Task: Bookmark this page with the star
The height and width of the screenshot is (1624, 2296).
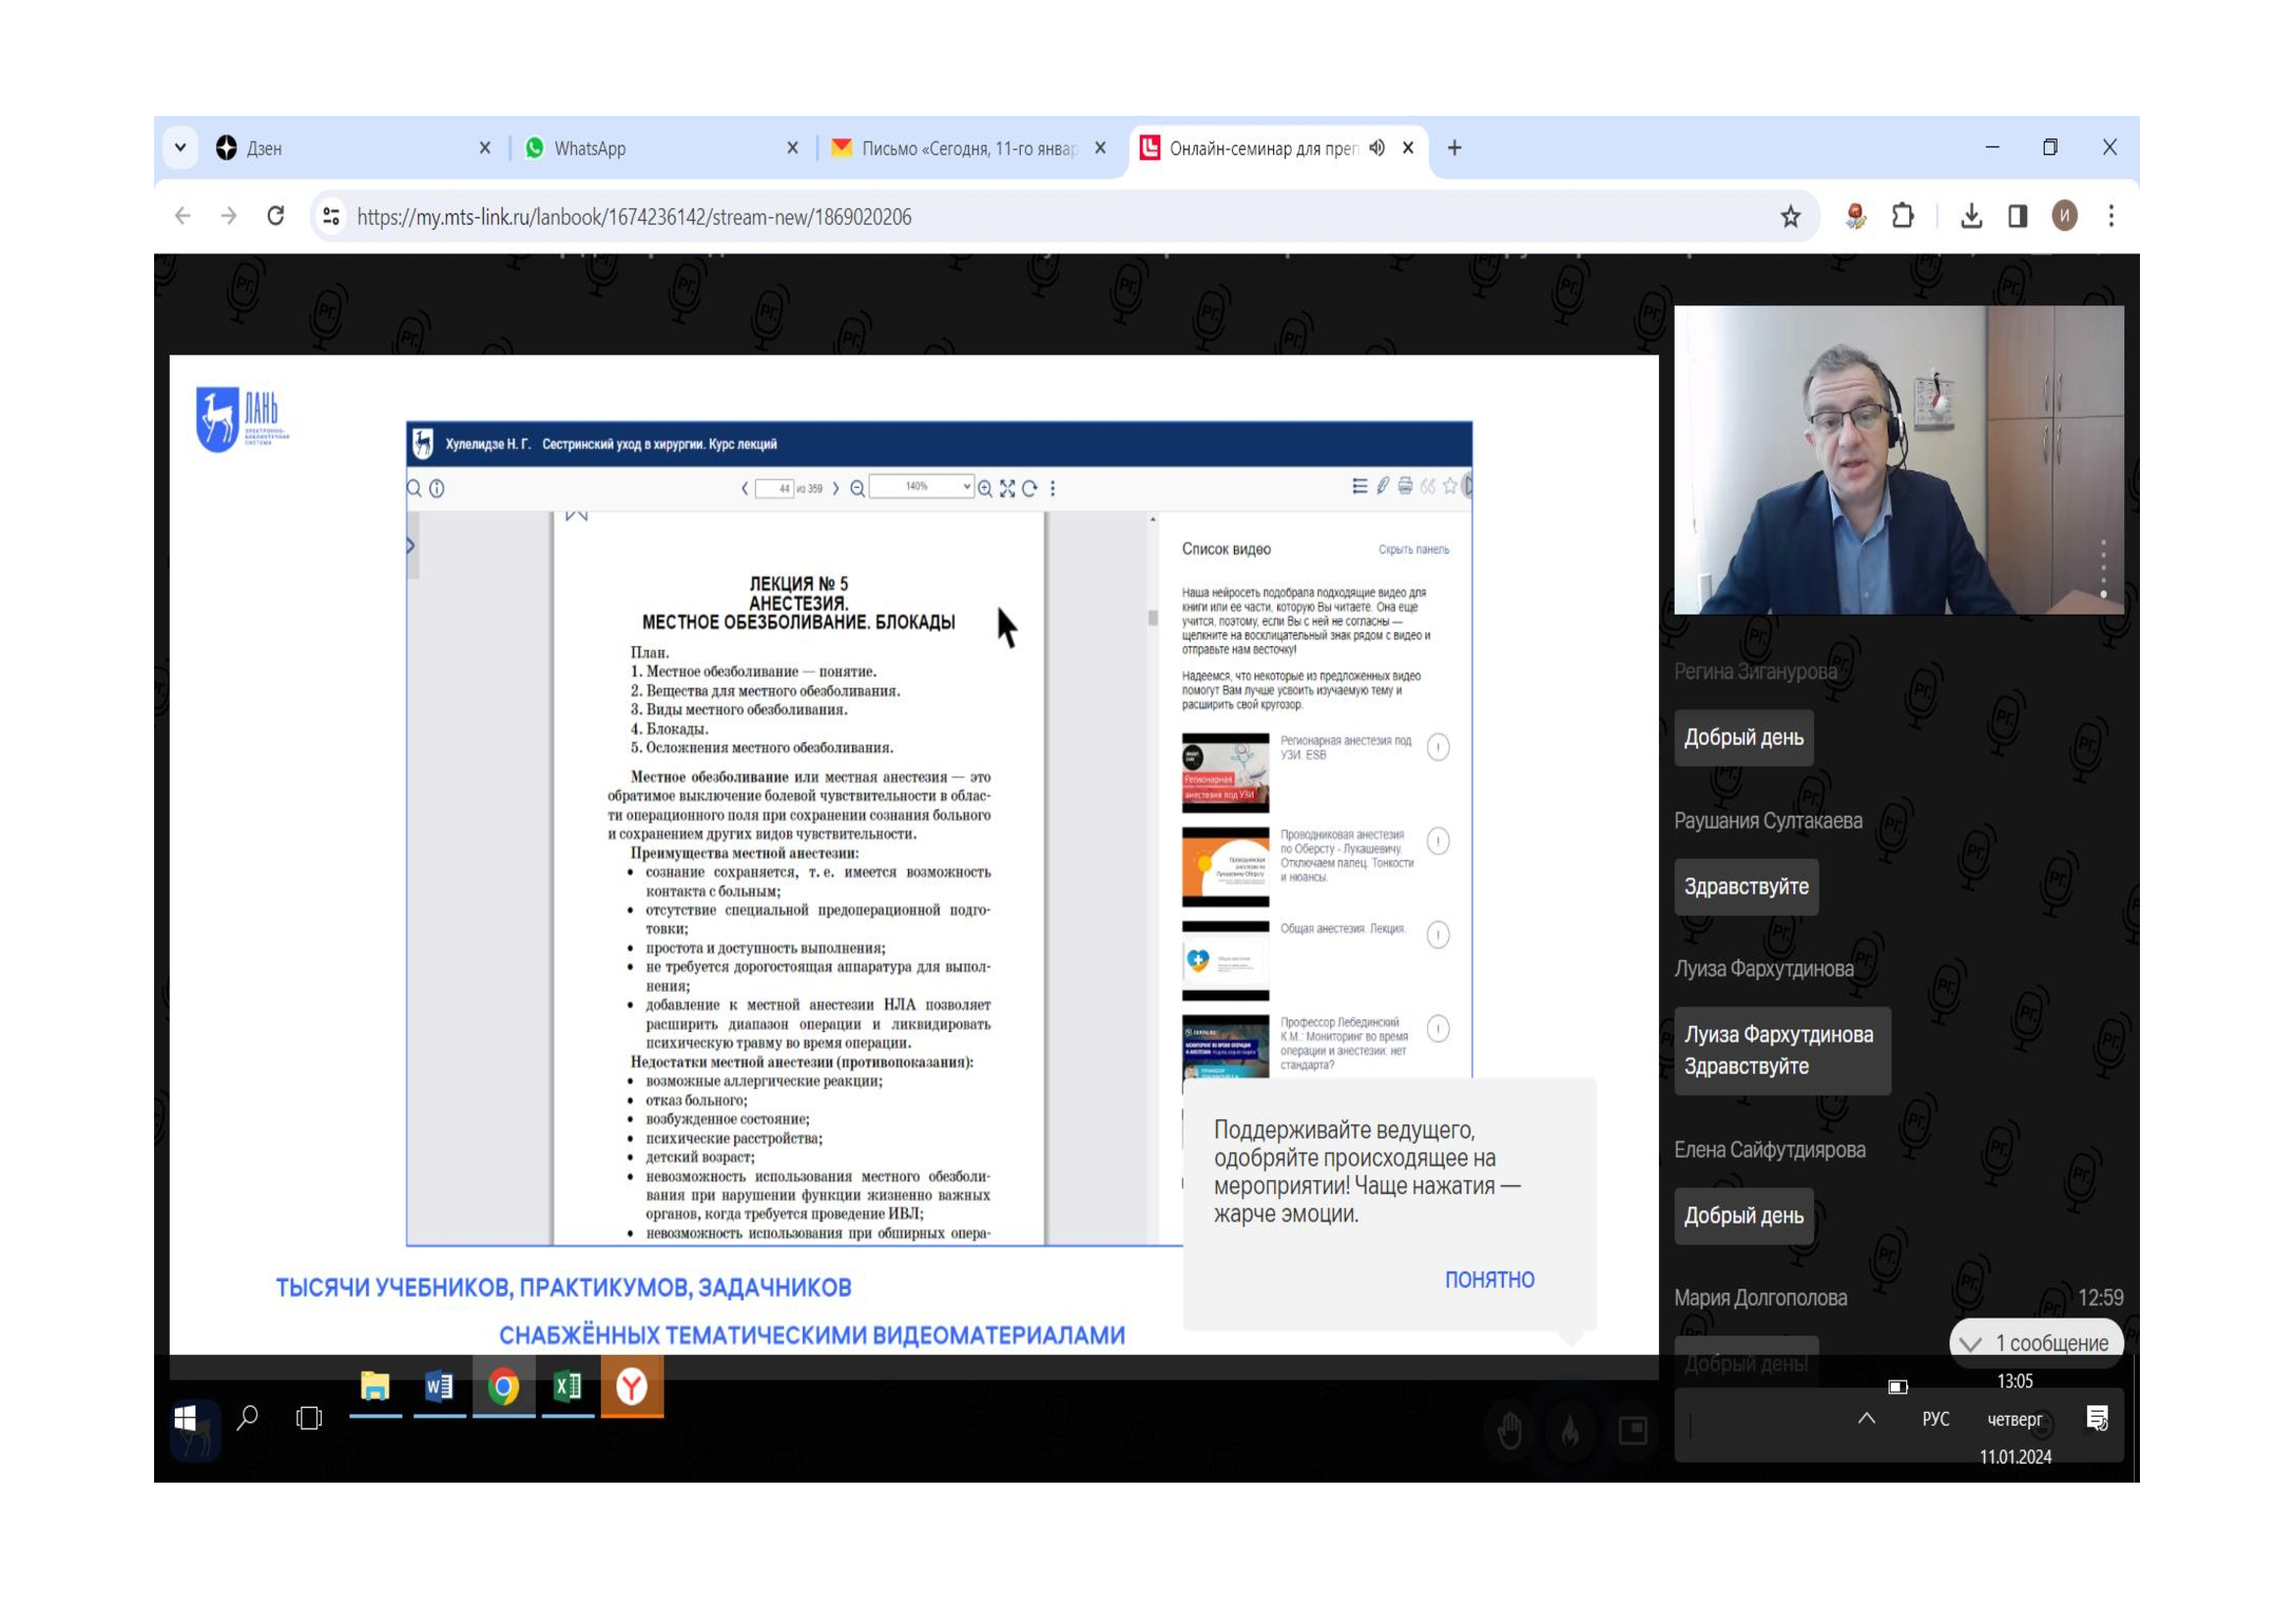Action: [x=1790, y=216]
